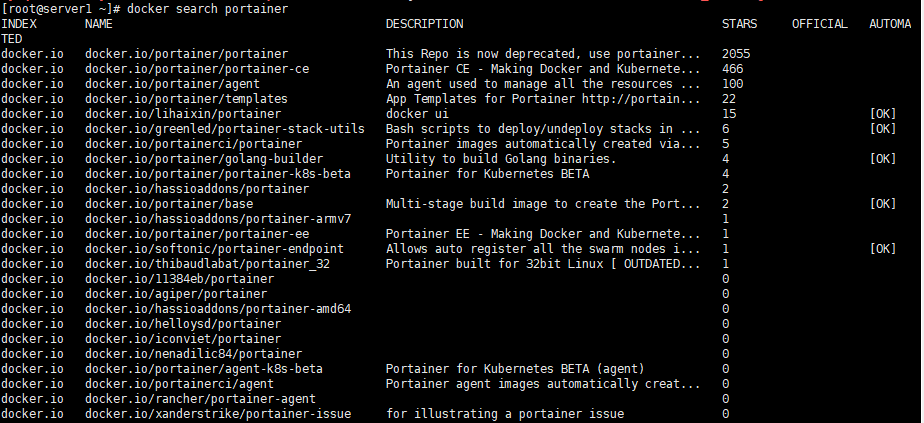This screenshot has height=423, width=924.
Task: Click the 'docker search portainer' command text
Action: tap(207, 9)
